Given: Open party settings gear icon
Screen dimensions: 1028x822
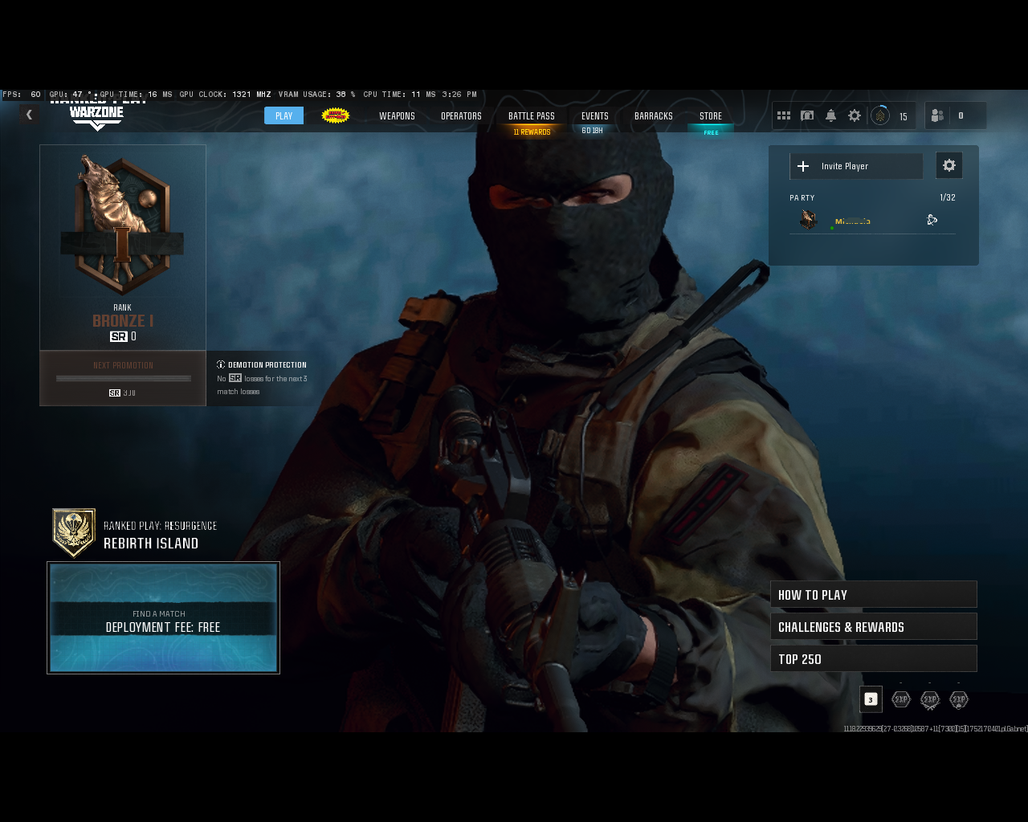Looking at the screenshot, I should coord(949,166).
